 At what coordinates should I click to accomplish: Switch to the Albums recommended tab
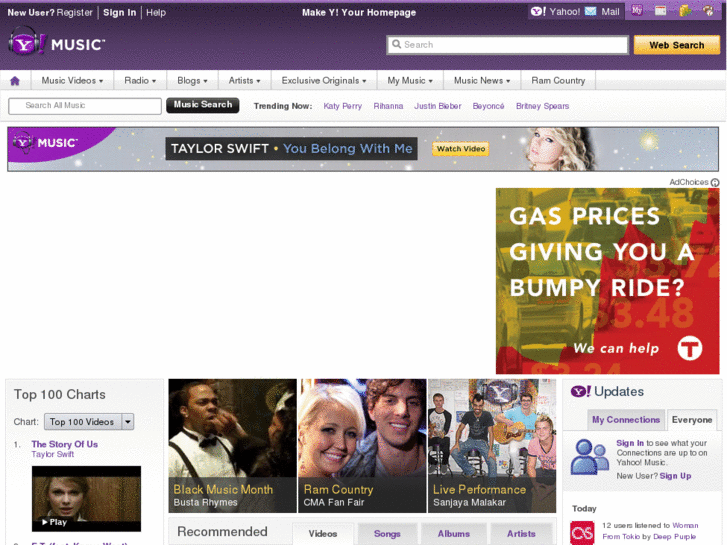point(453,534)
